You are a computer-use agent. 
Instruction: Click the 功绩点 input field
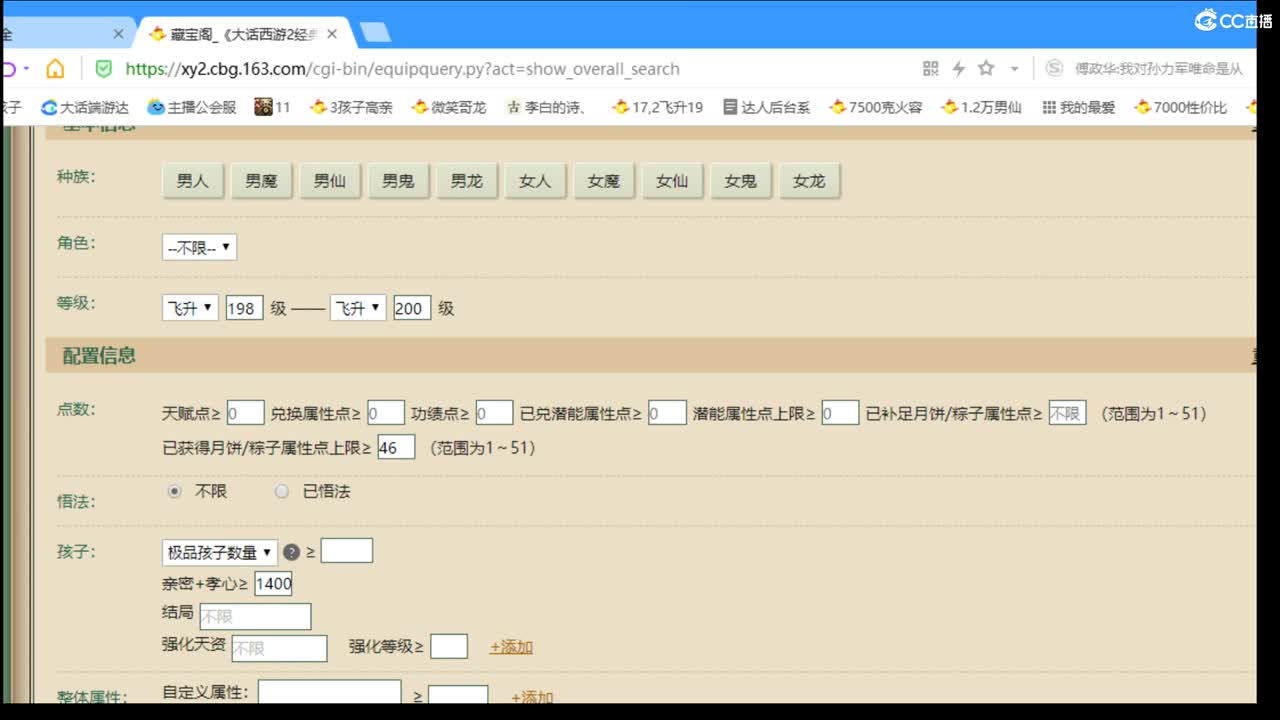pos(494,413)
